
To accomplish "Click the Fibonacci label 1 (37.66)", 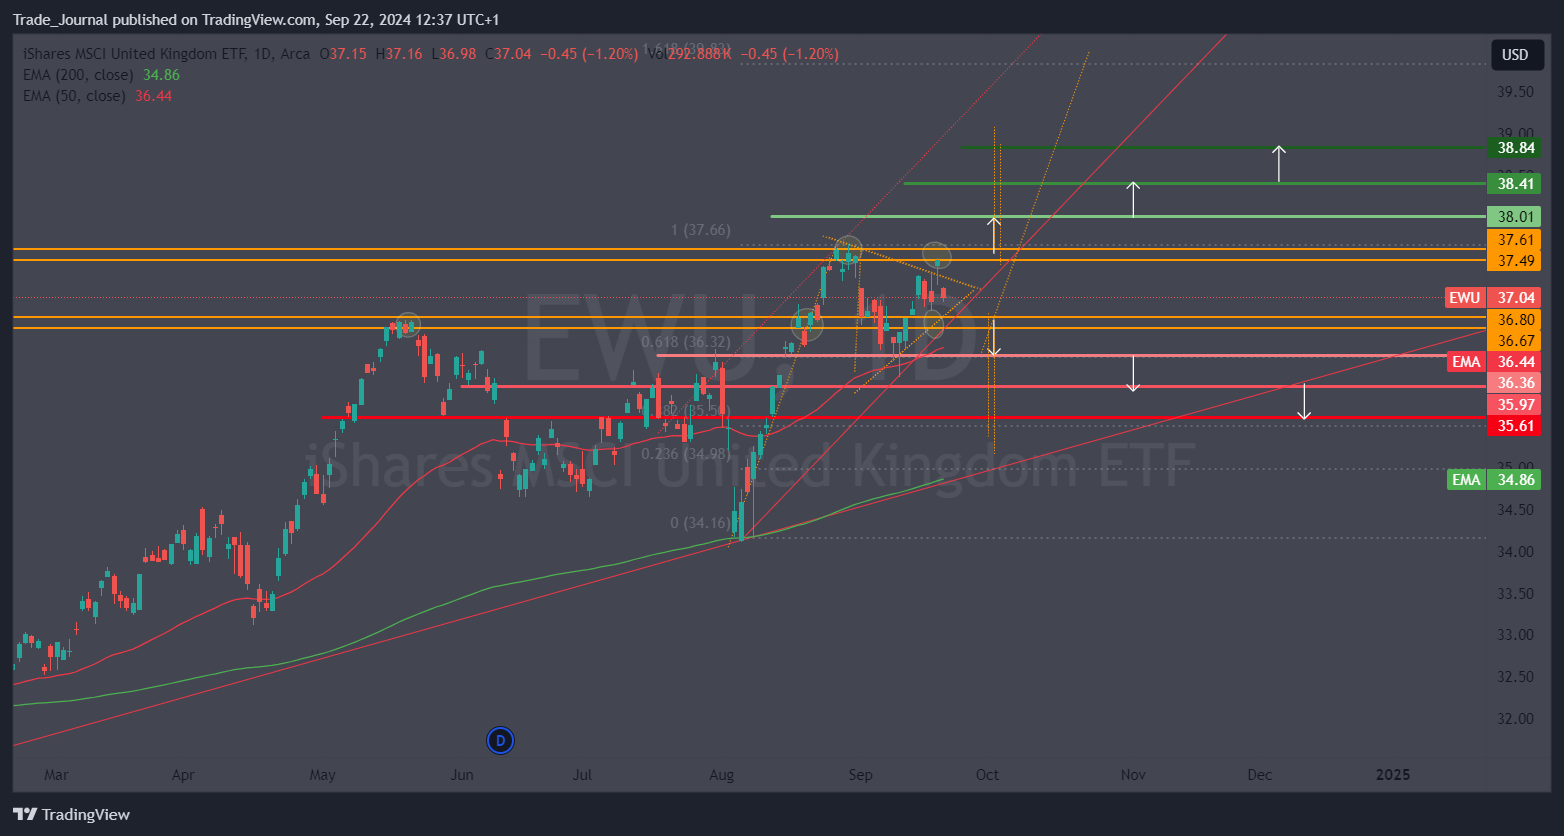I will pyautogui.click(x=700, y=230).
